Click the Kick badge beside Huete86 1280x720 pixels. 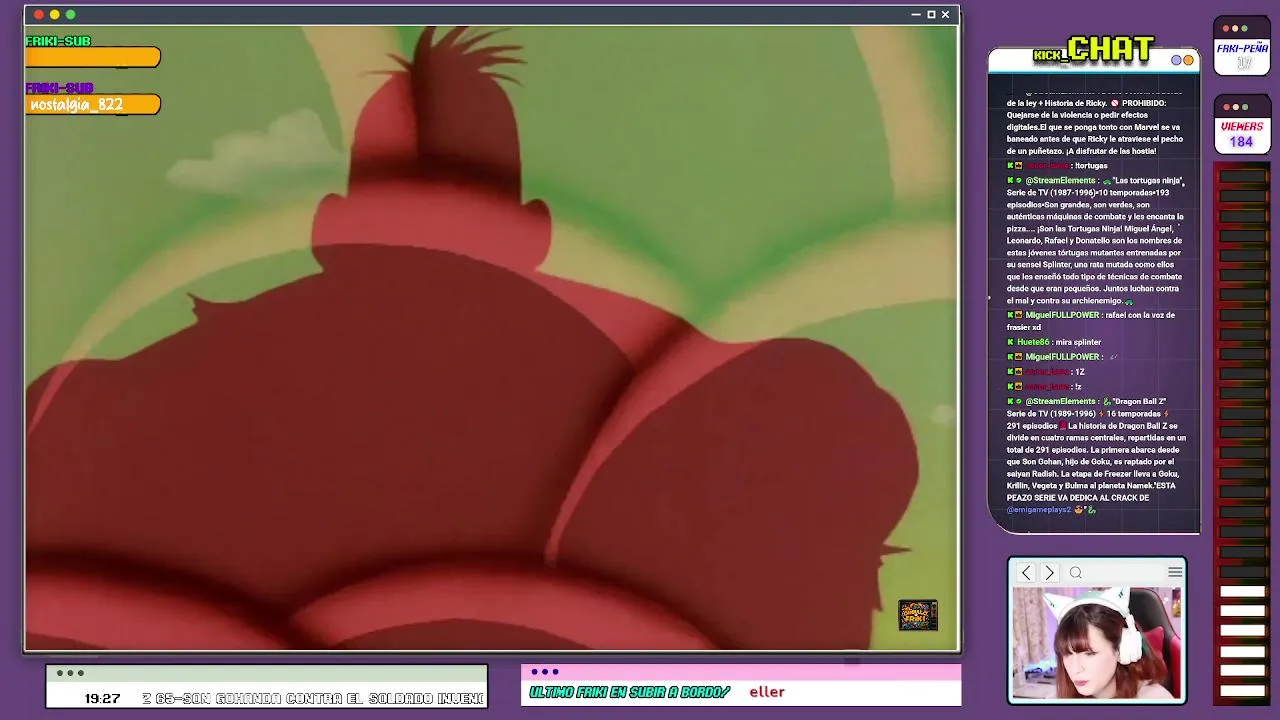tap(1010, 342)
